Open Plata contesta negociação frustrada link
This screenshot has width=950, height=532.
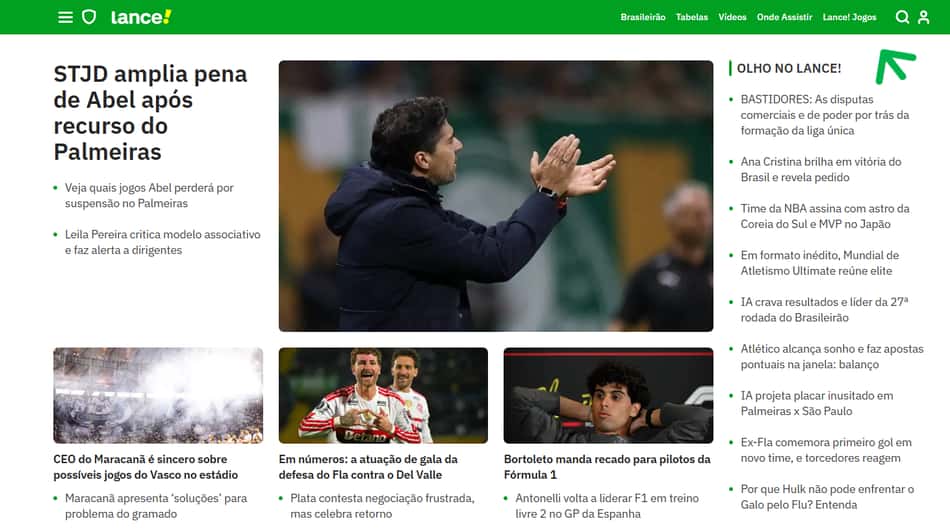coord(382,506)
